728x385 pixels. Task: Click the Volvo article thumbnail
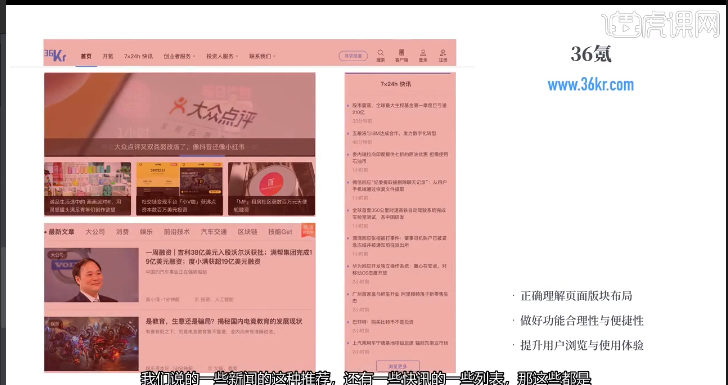tap(91, 275)
